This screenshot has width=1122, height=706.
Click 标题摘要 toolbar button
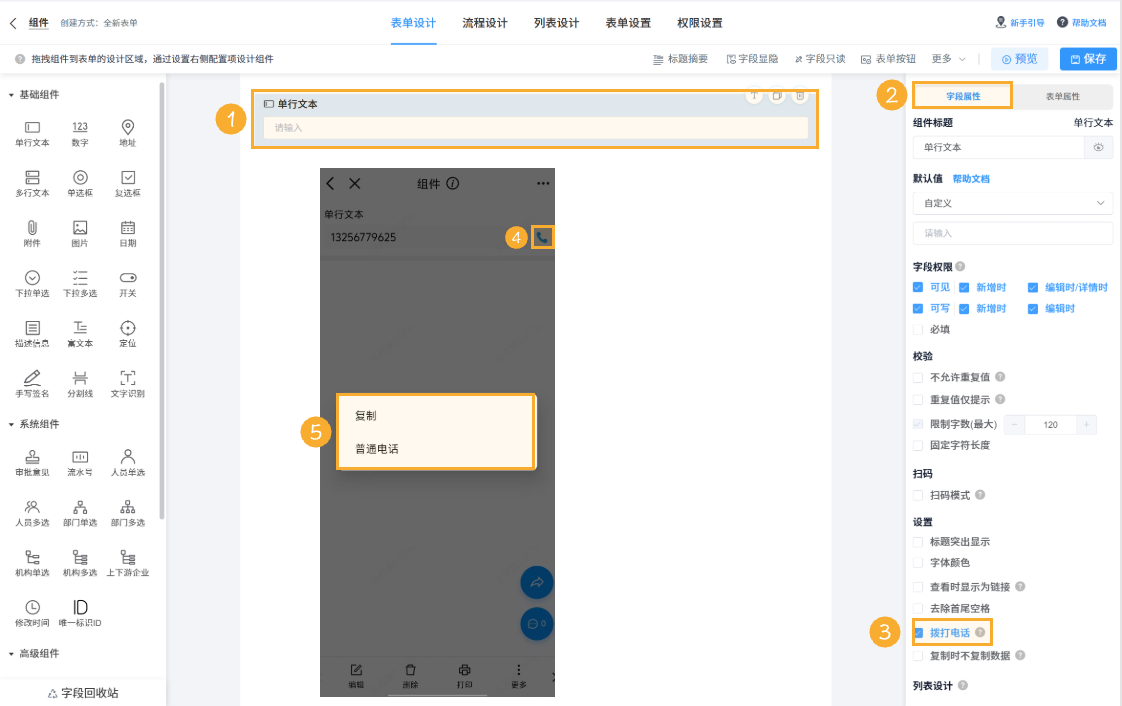pos(680,59)
